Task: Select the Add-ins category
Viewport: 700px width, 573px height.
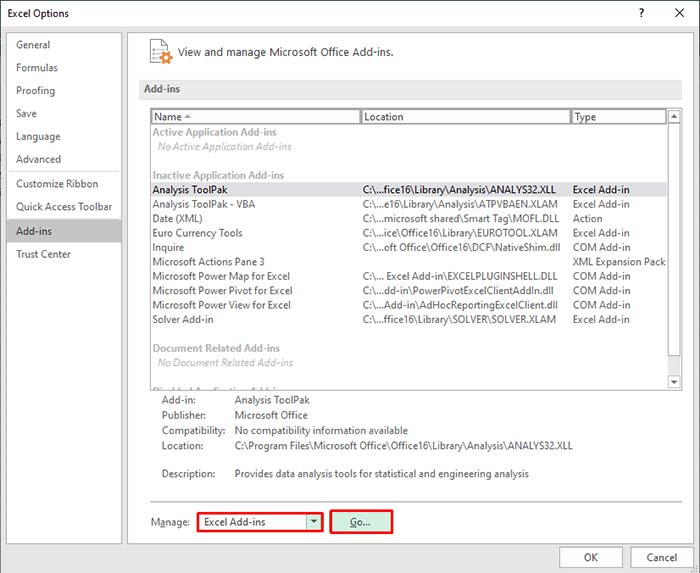Action: pyautogui.click(x=64, y=231)
